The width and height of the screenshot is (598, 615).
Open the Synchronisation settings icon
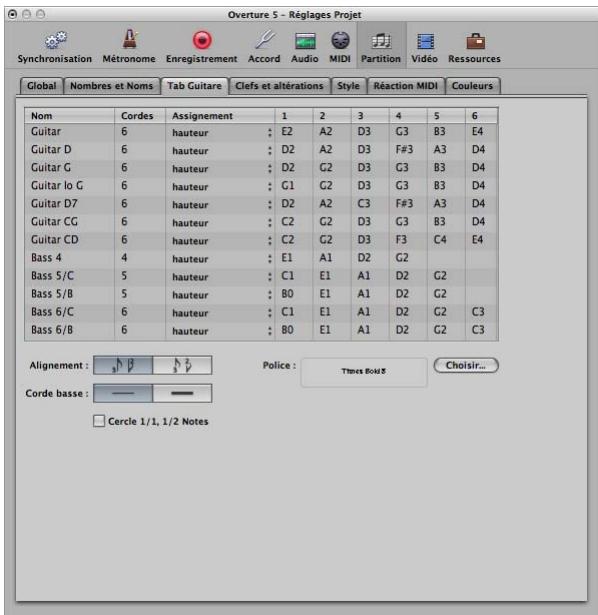click(55, 47)
